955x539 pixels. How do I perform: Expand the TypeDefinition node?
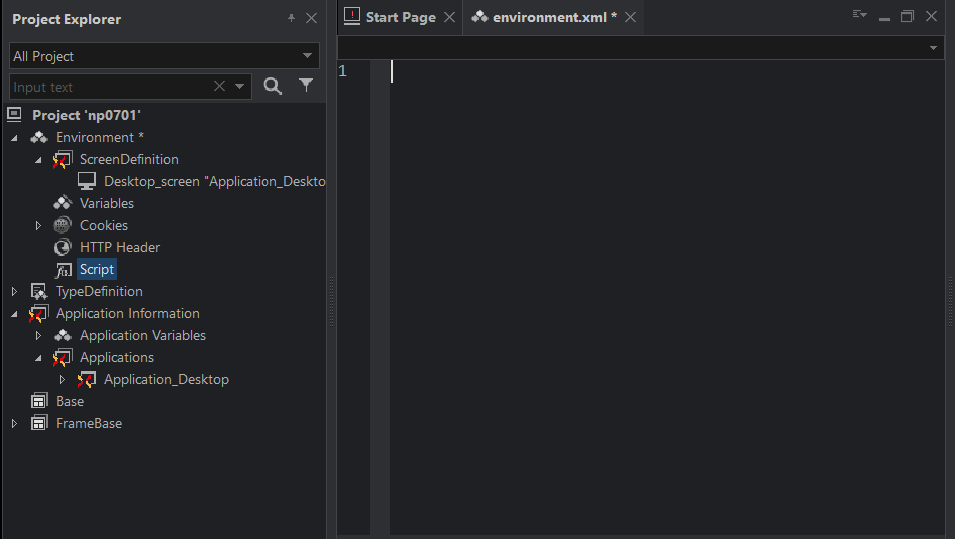tap(14, 292)
